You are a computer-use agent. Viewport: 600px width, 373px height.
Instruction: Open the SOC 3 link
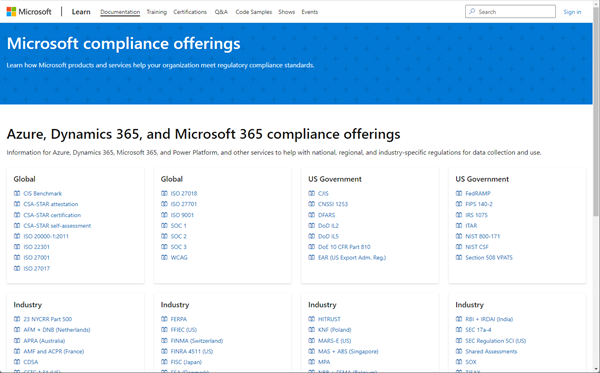click(x=178, y=247)
